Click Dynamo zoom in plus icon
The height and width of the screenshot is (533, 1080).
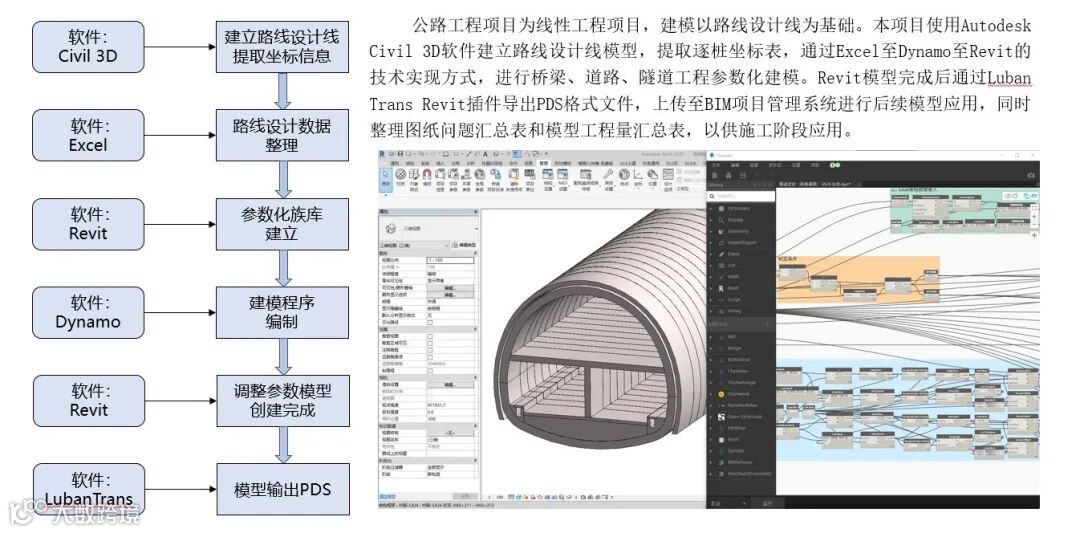click(x=1035, y=216)
